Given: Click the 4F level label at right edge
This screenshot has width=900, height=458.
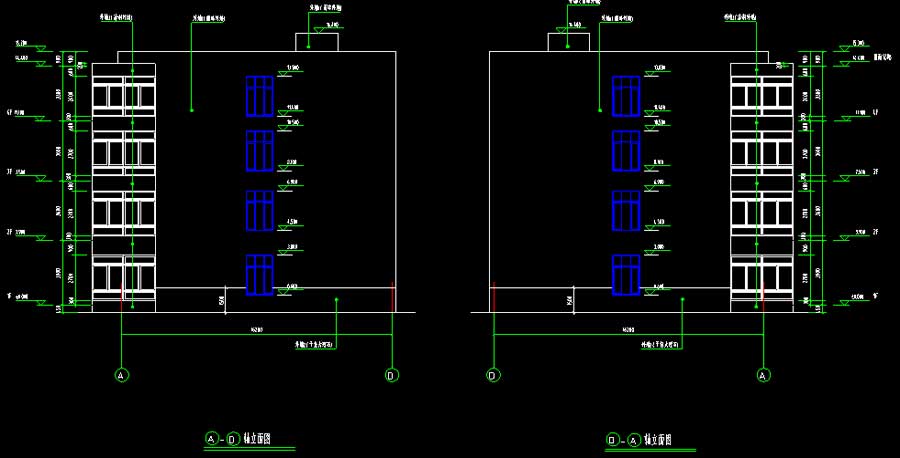Looking at the screenshot, I should (x=875, y=112).
